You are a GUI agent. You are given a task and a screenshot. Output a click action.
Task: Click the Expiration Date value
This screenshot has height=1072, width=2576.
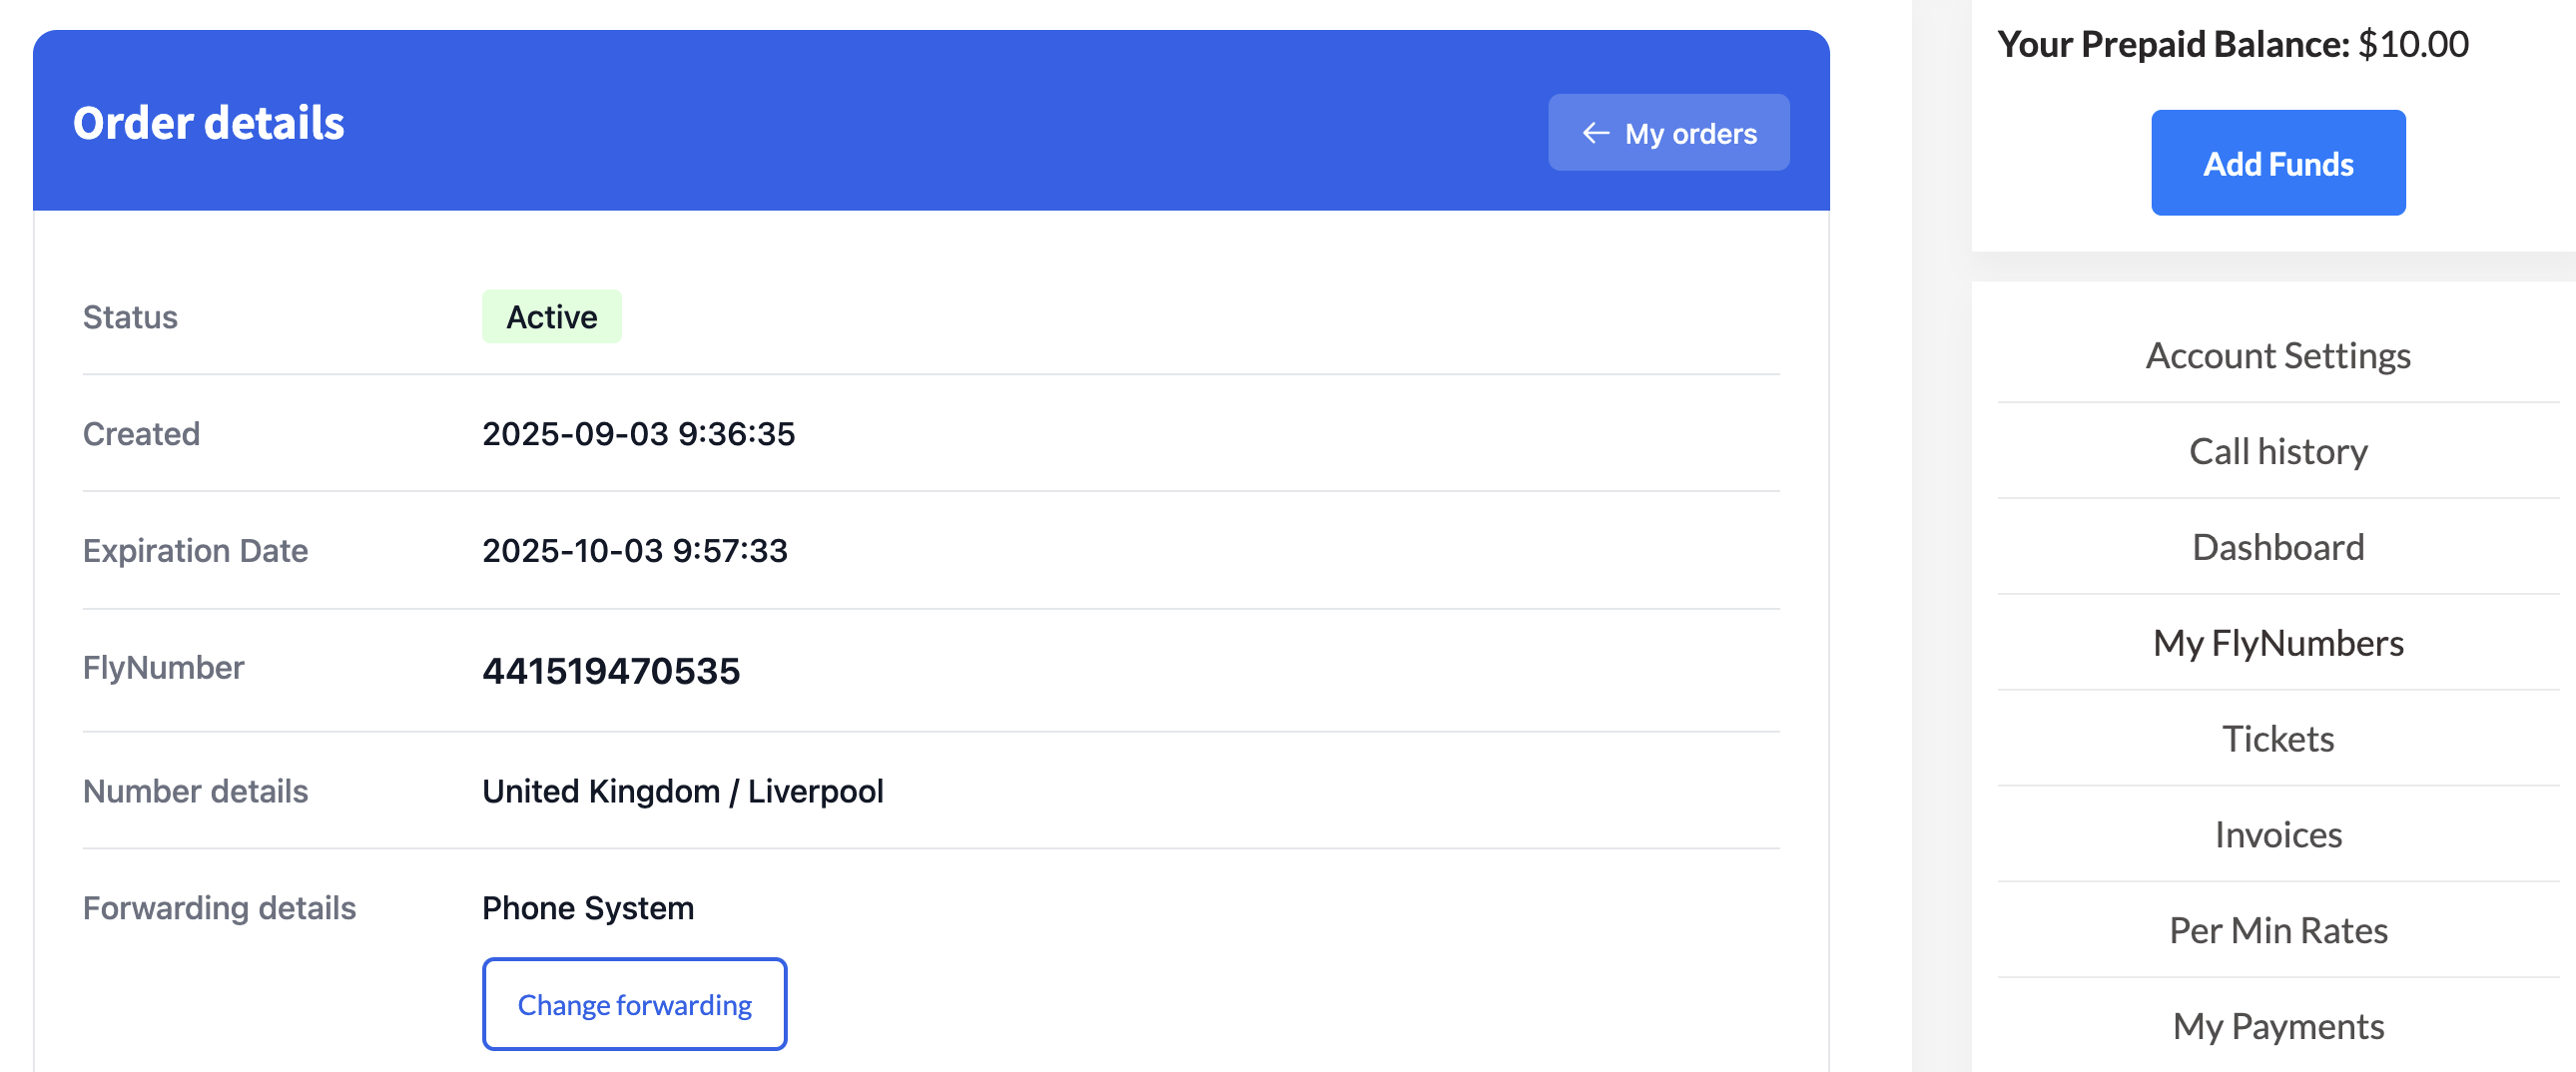click(x=634, y=551)
